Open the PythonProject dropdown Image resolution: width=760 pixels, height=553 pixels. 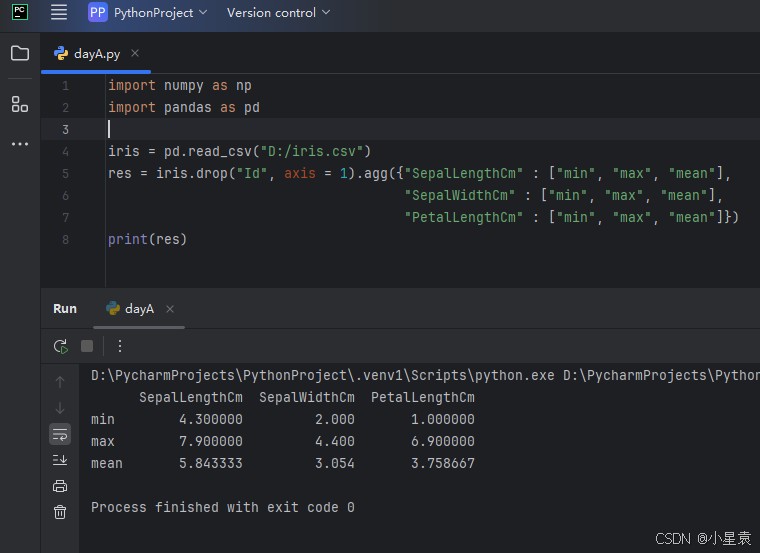click(160, 13)
